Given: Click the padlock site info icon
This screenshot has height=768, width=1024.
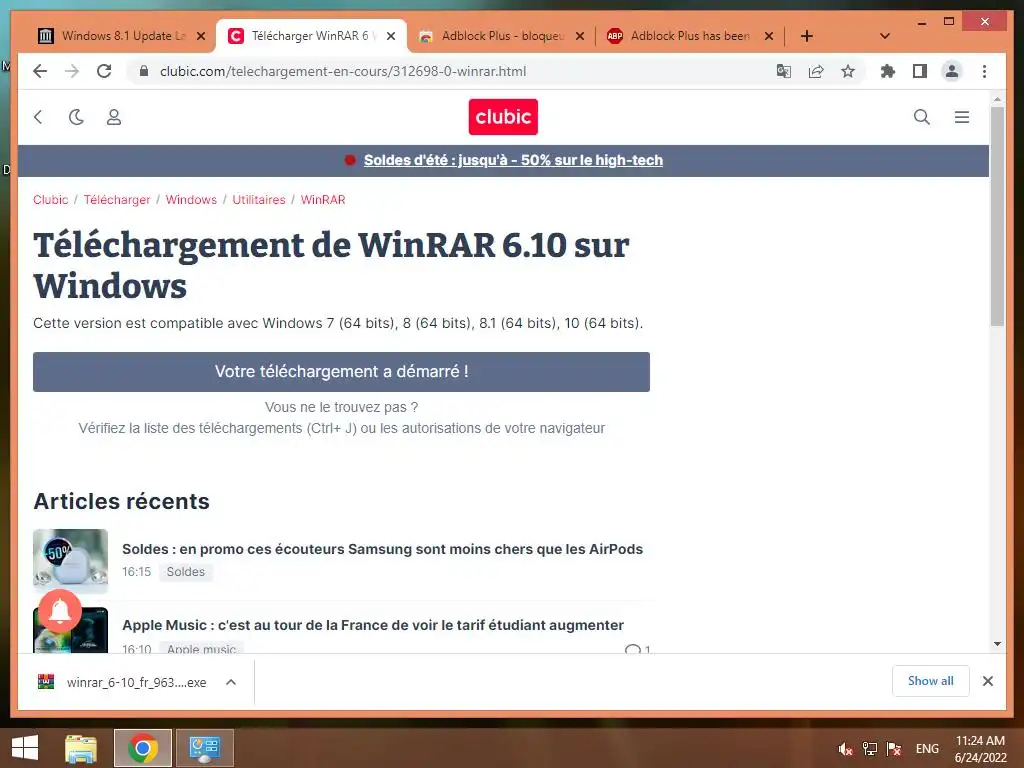Looking at the screenshot, I should click(144, 71).
